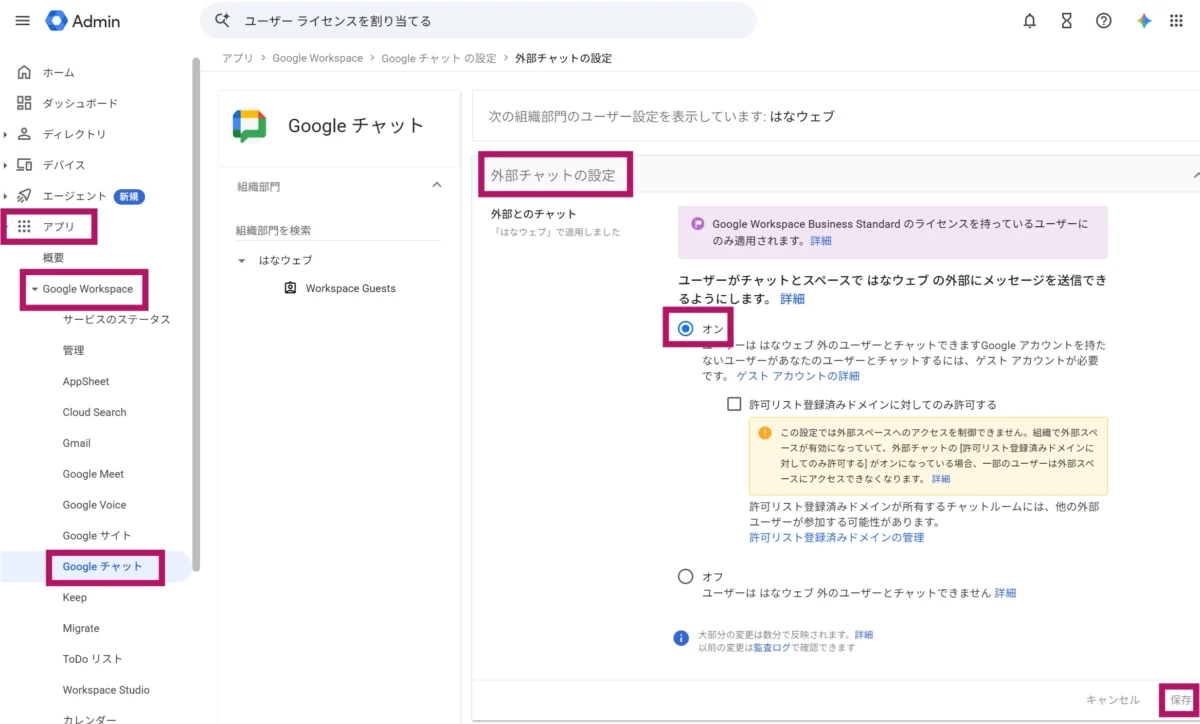The height and width of the screenshot is (724, 1200).
Task: Open Keep in the sidebar
Action: coord(74,598)
